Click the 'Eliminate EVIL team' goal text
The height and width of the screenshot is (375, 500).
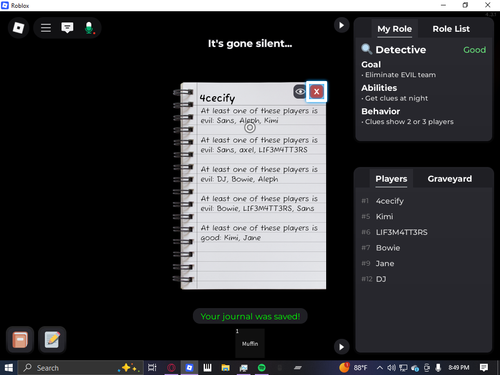click(x=400, y=75)
